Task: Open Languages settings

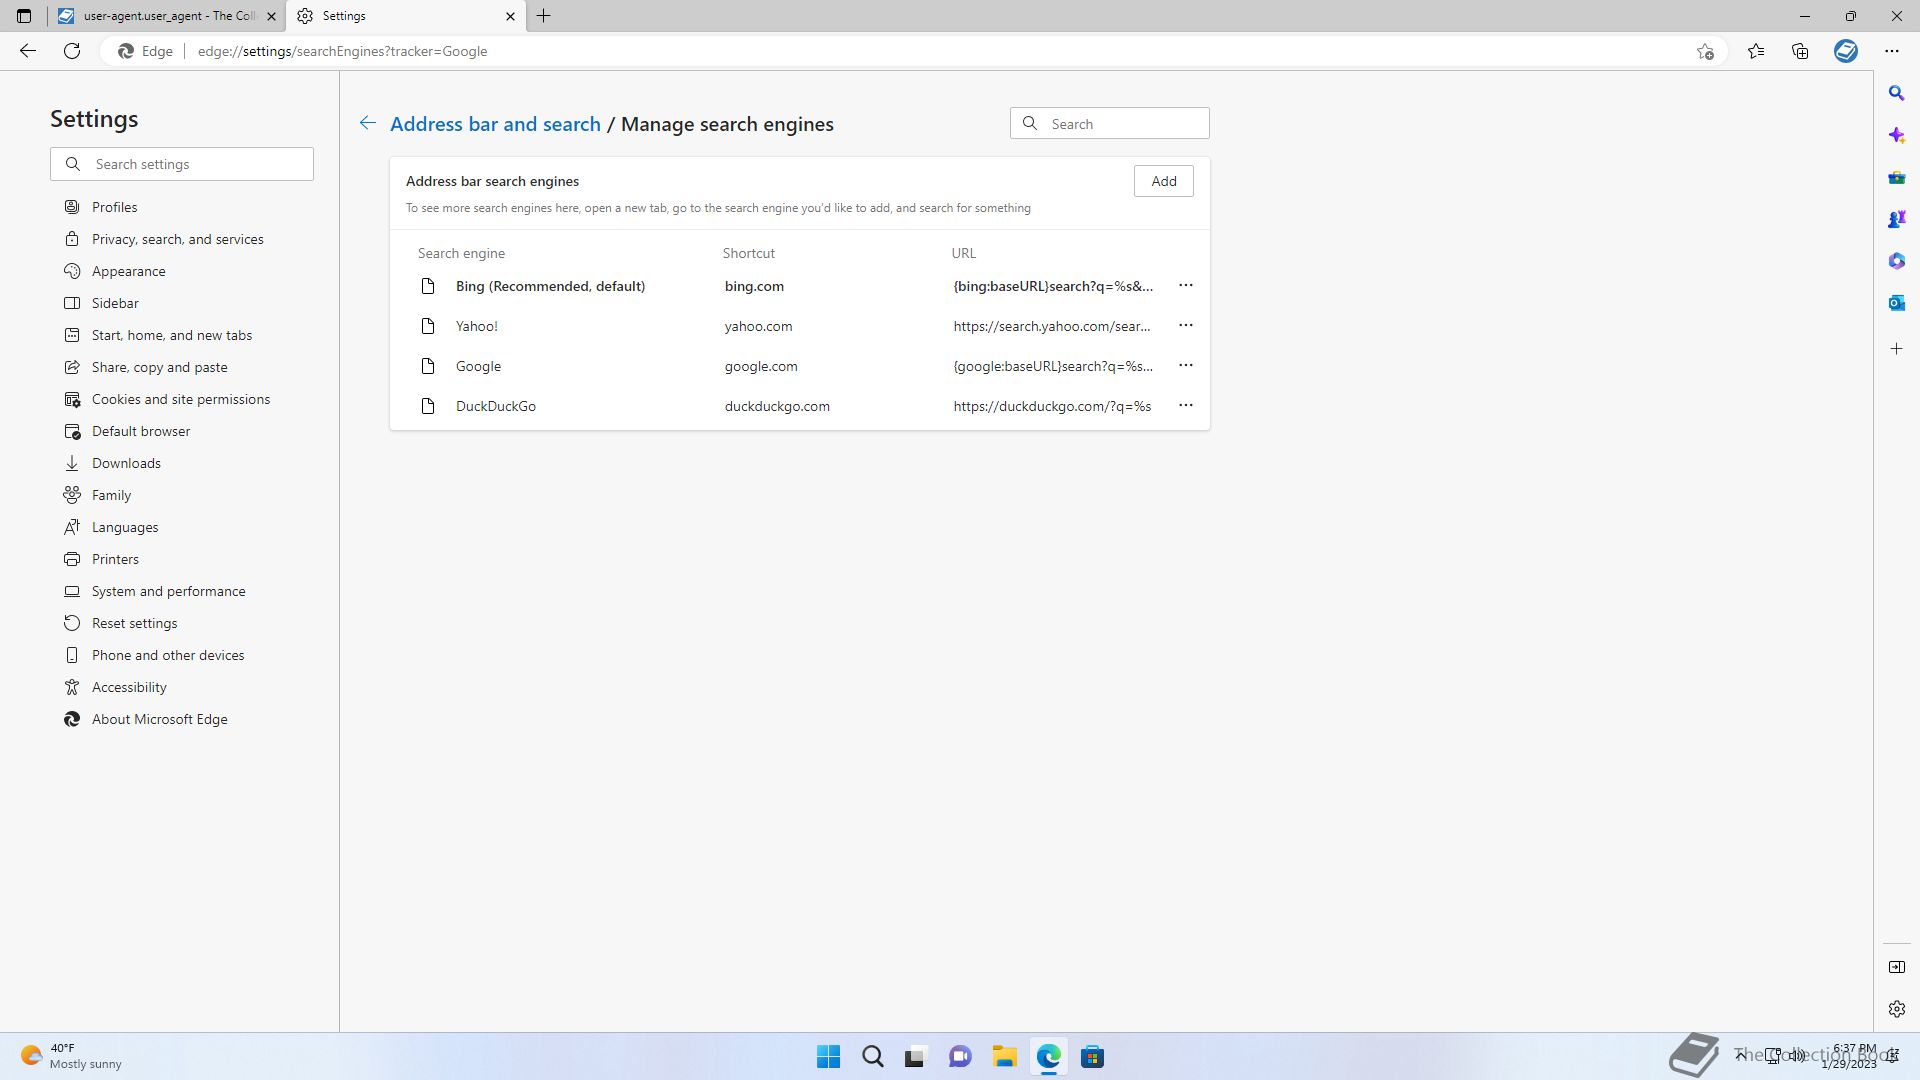Action: 124,527
